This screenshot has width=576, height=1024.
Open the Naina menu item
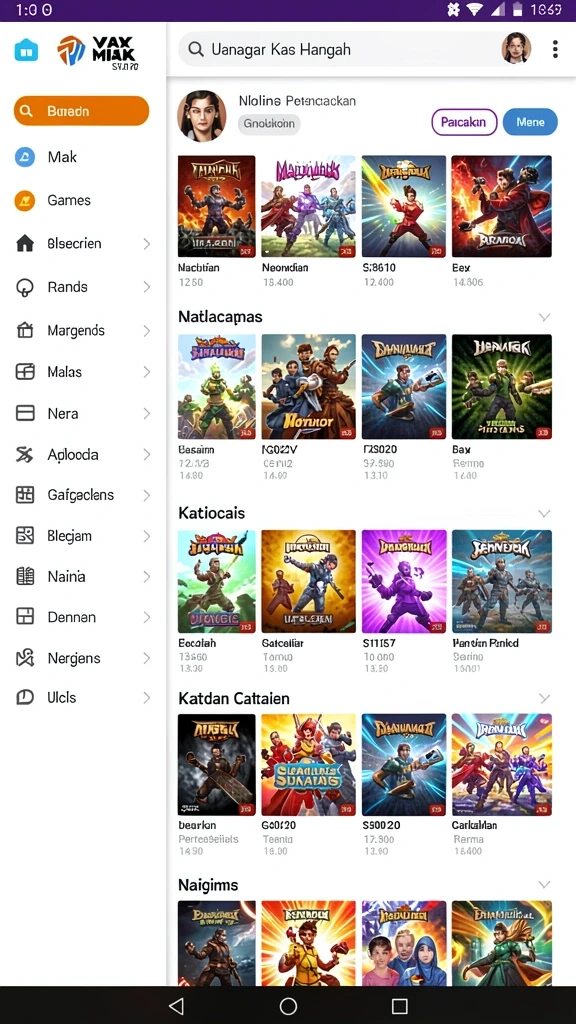[x=84, y=576]
